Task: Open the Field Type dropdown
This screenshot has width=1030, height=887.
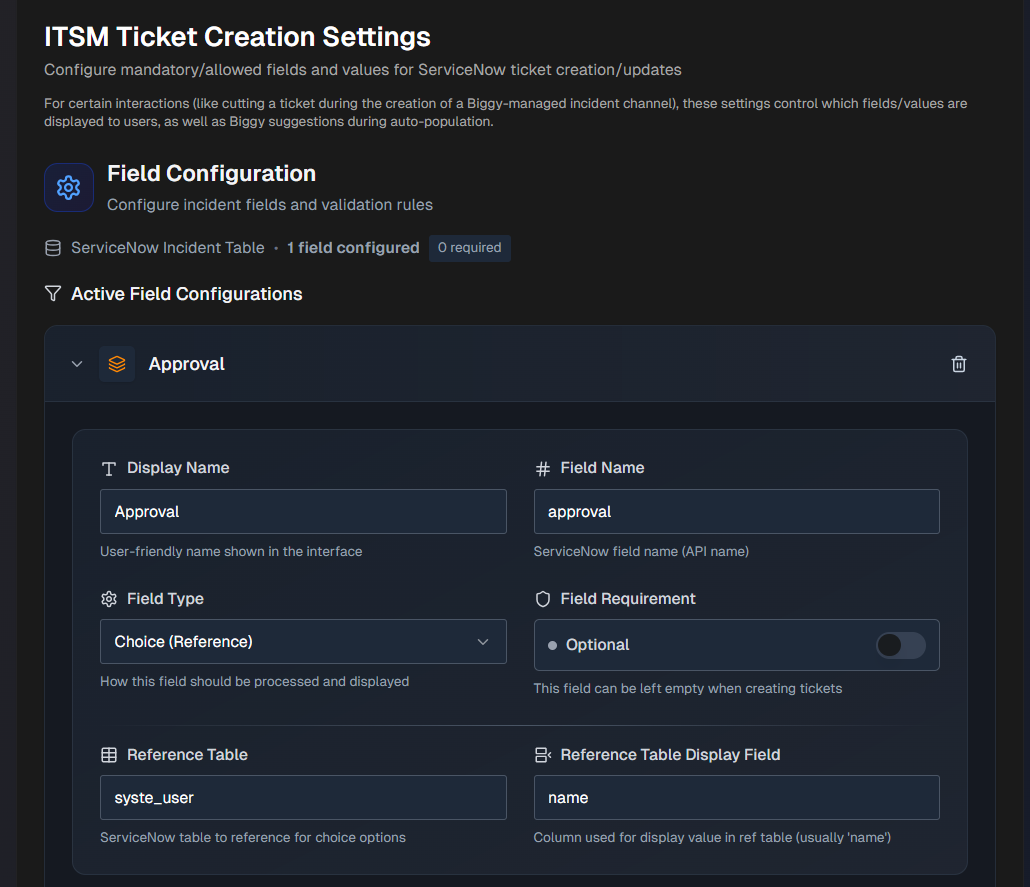Action: (302, 642)
